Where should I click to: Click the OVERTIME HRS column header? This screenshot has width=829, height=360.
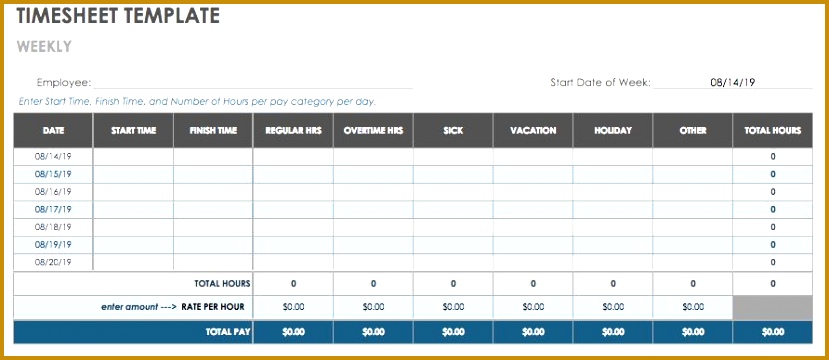pyautogui.click(x=373, y=130)
